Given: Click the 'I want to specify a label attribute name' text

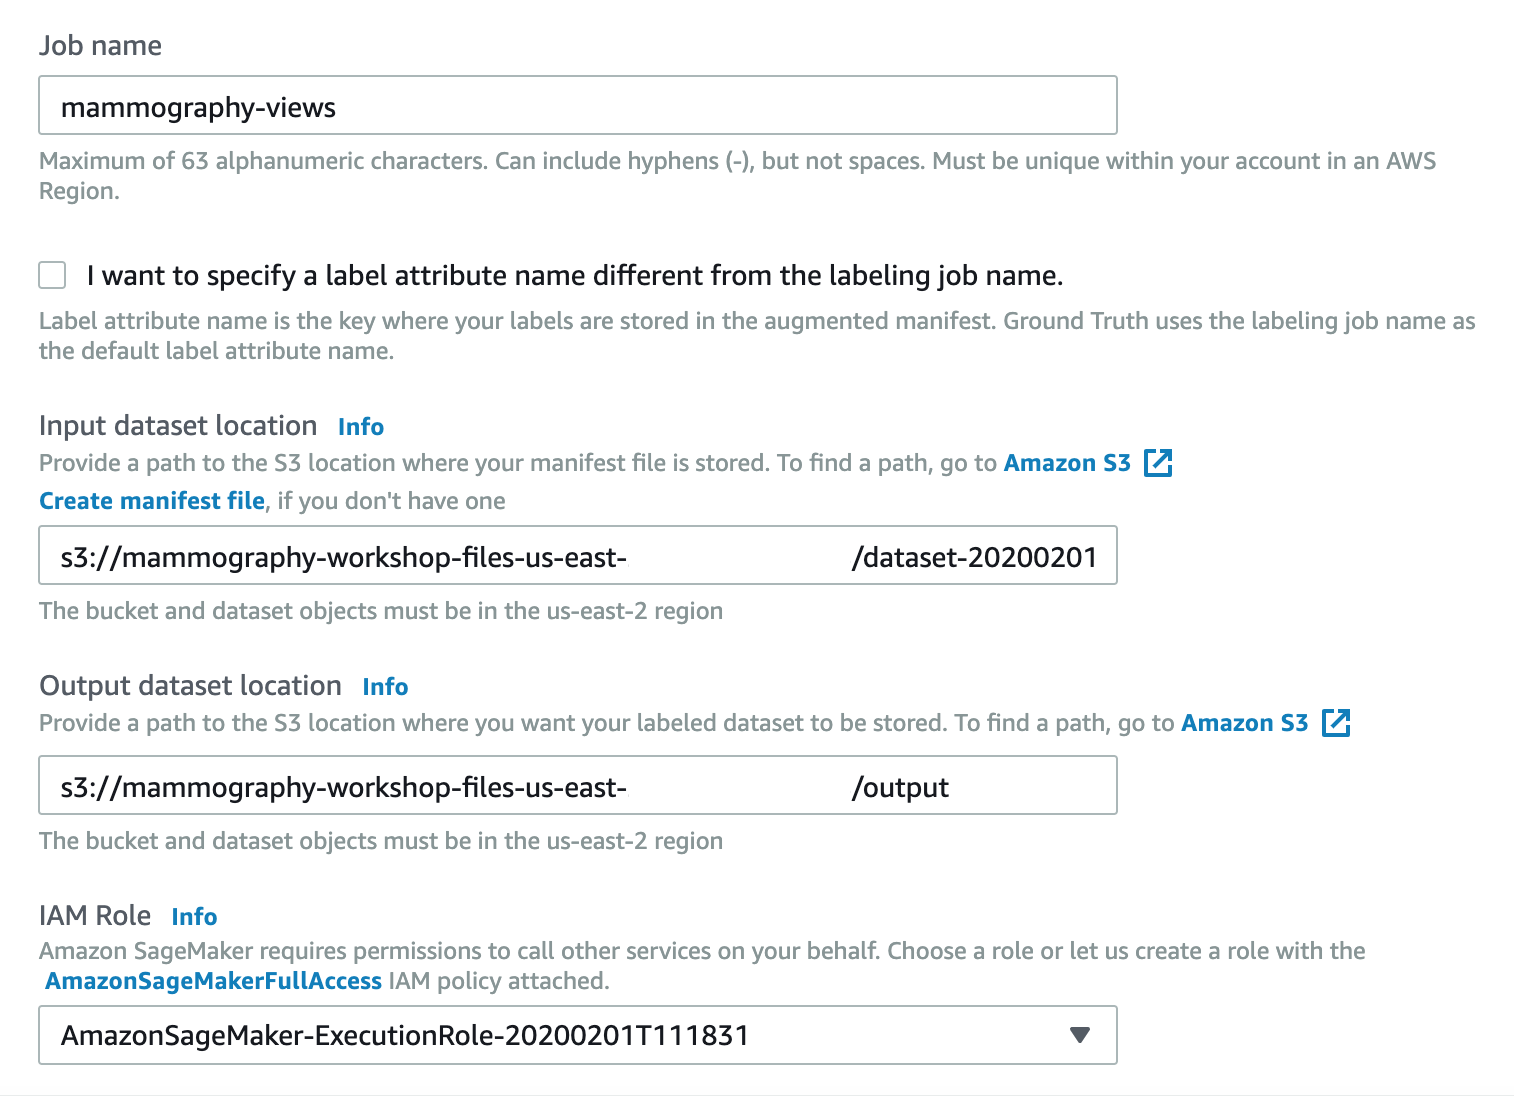Looking at the screenshot, I should (x=575, y=275).
